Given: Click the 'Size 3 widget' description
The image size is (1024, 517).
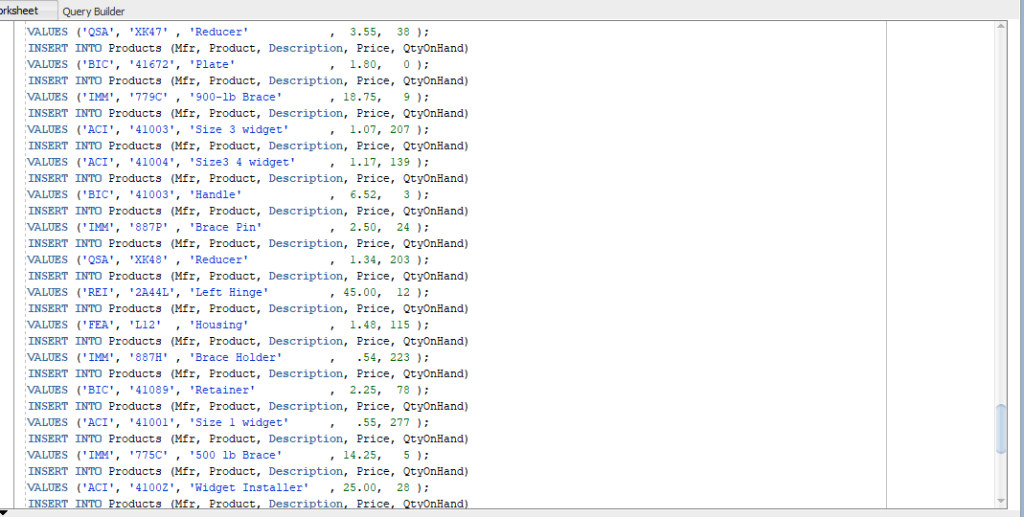Looking at the screenshot, I should tap(239, 130).
